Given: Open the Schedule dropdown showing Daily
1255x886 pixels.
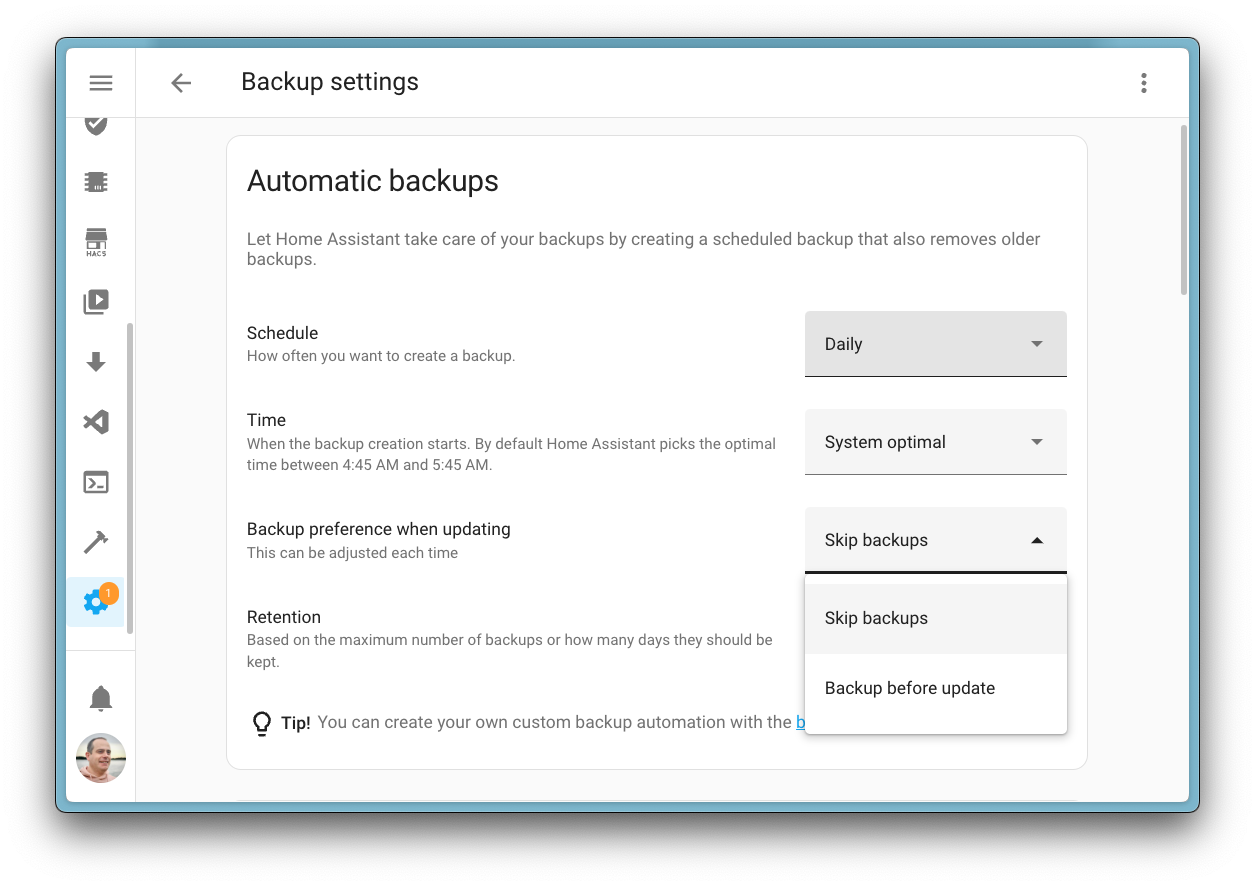Looking at the screenshot, I should [x=935, y=343].
